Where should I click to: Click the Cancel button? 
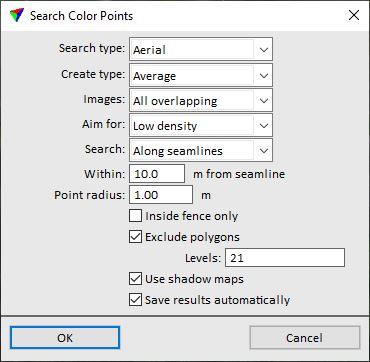click(305, 338)
